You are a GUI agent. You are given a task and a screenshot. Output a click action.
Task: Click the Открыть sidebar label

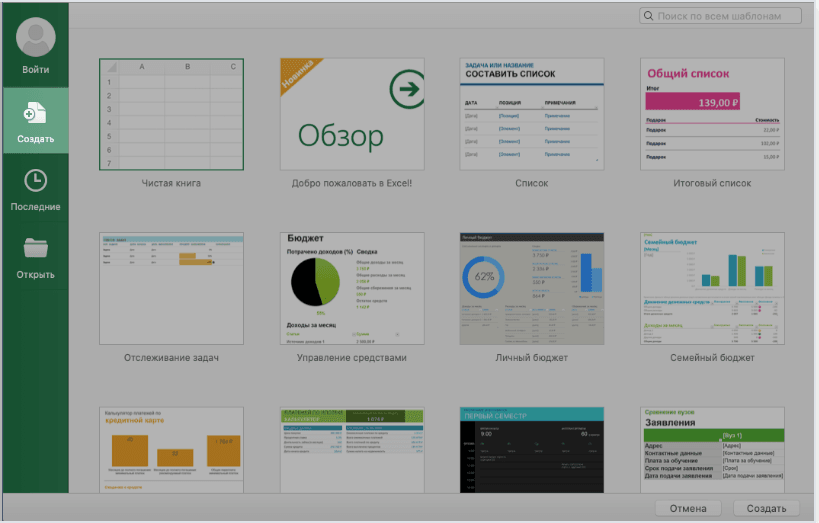point(36,275)
